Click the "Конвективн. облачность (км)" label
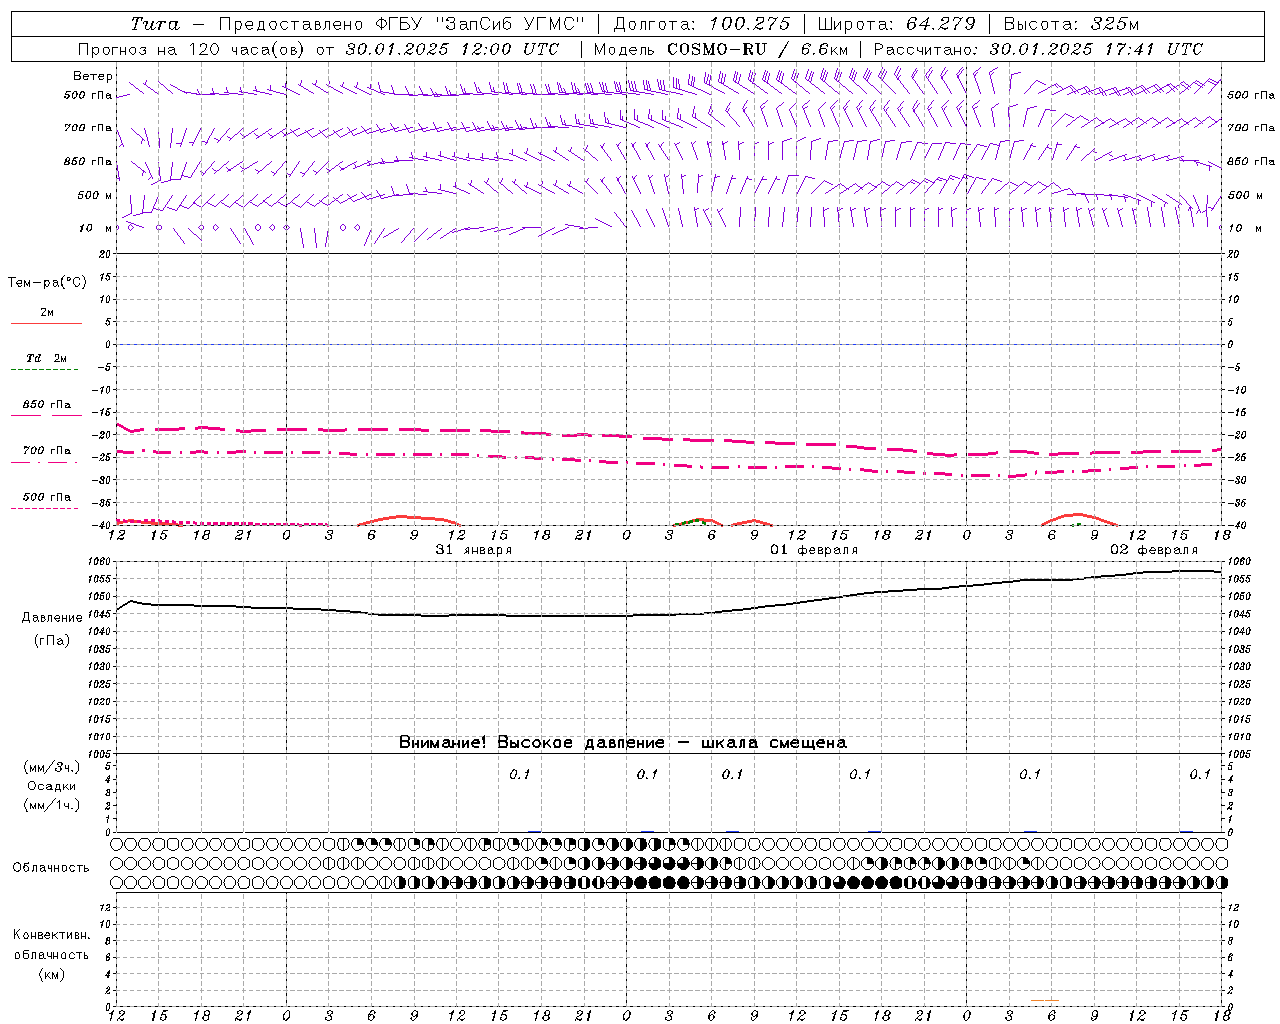The height and width of the screenshot is (1024, 1280). pyautogui.click(x=51, y=955)
